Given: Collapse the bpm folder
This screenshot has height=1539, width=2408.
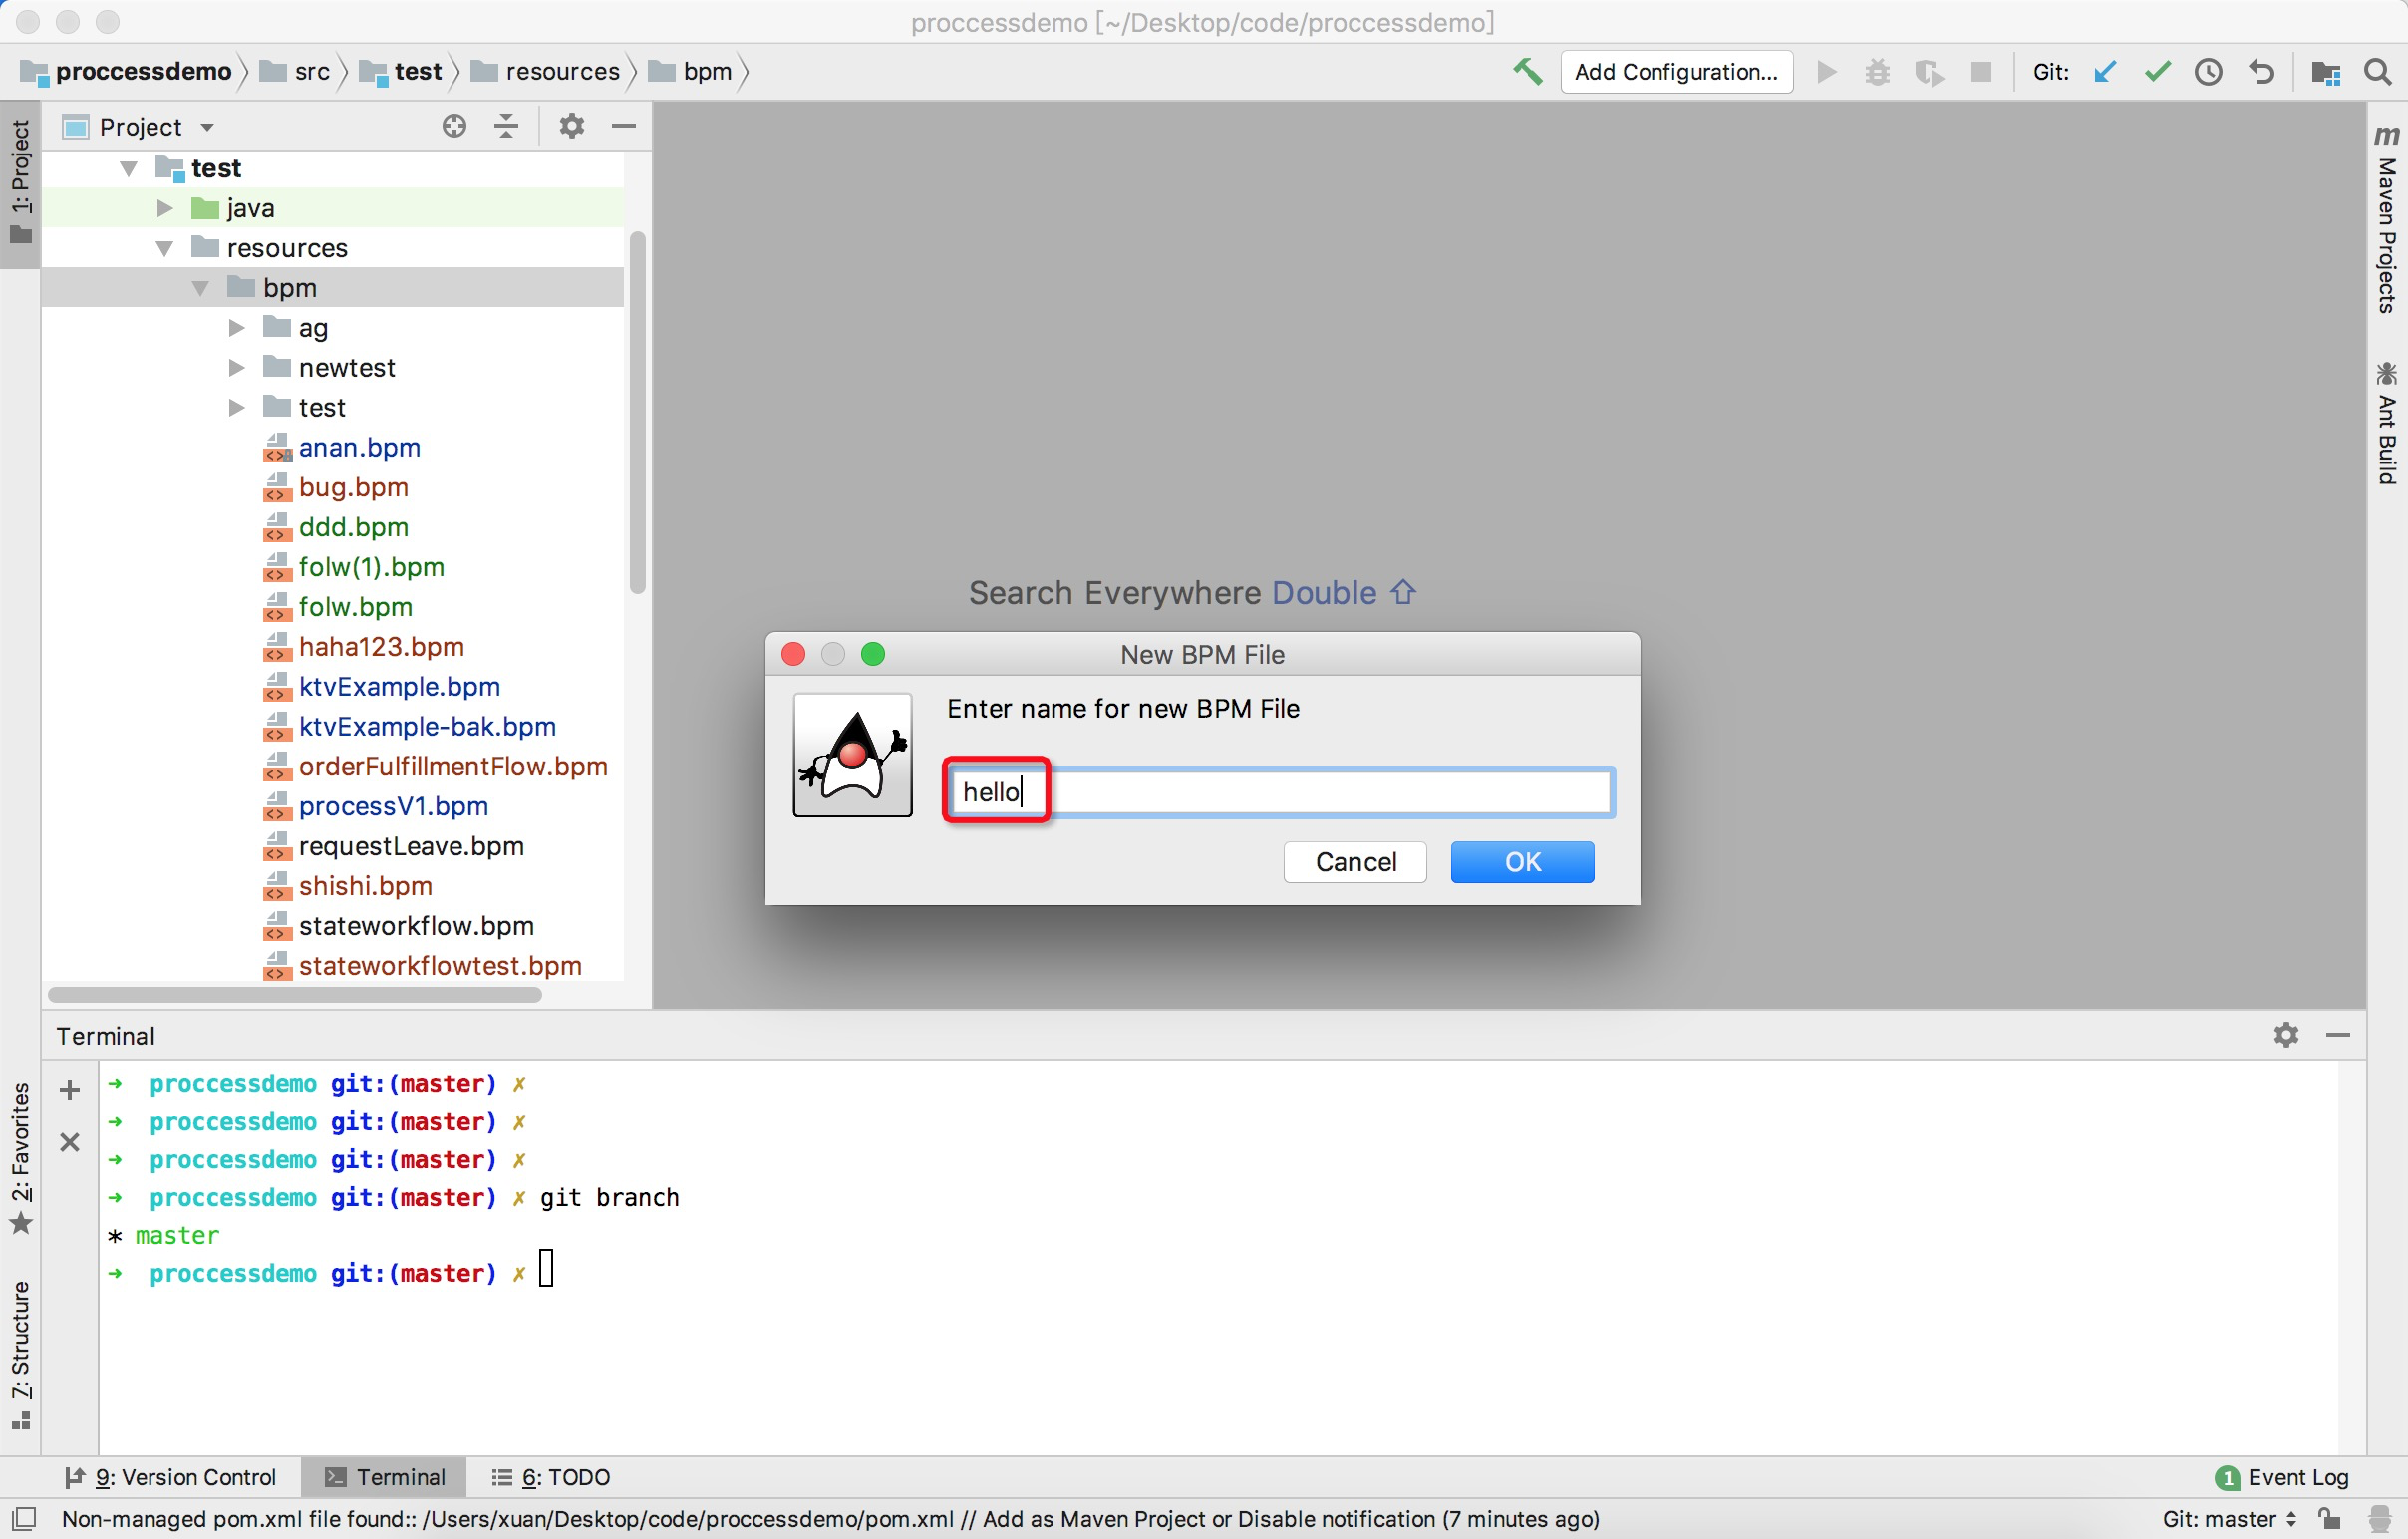Looking at the screenshot, I should [200, 288].
